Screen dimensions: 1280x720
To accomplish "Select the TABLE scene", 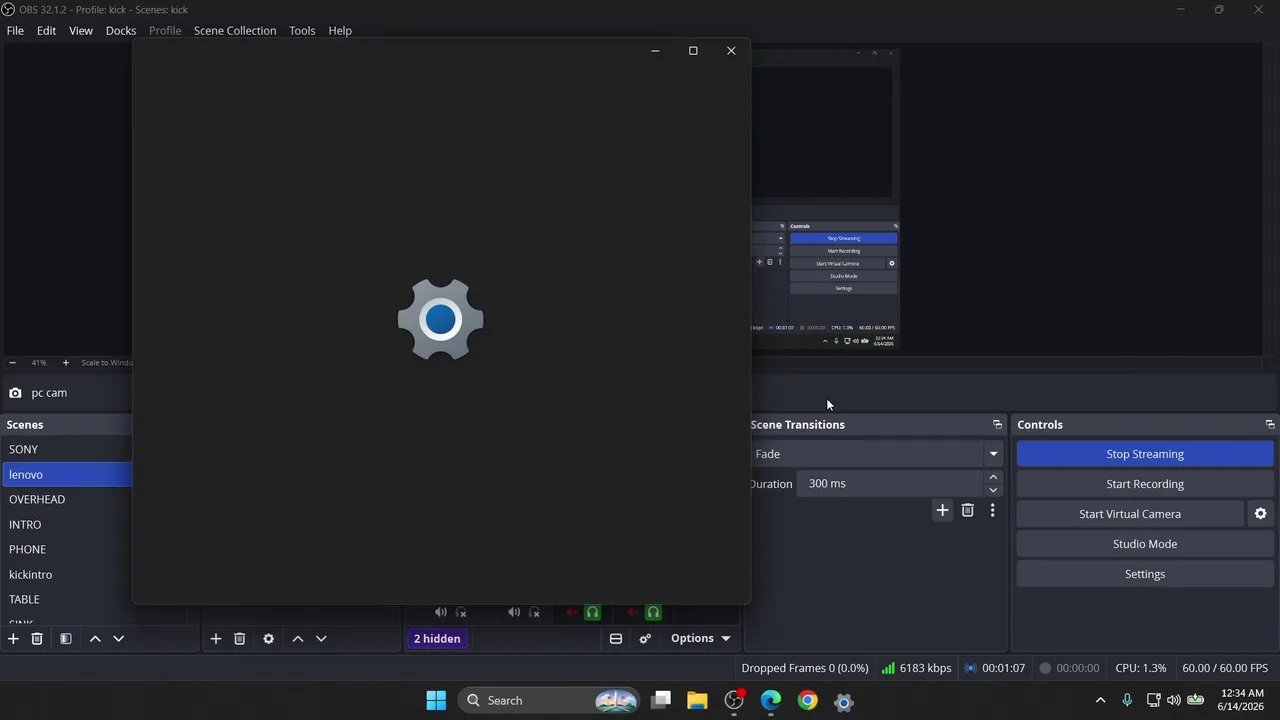I will 67,600.
